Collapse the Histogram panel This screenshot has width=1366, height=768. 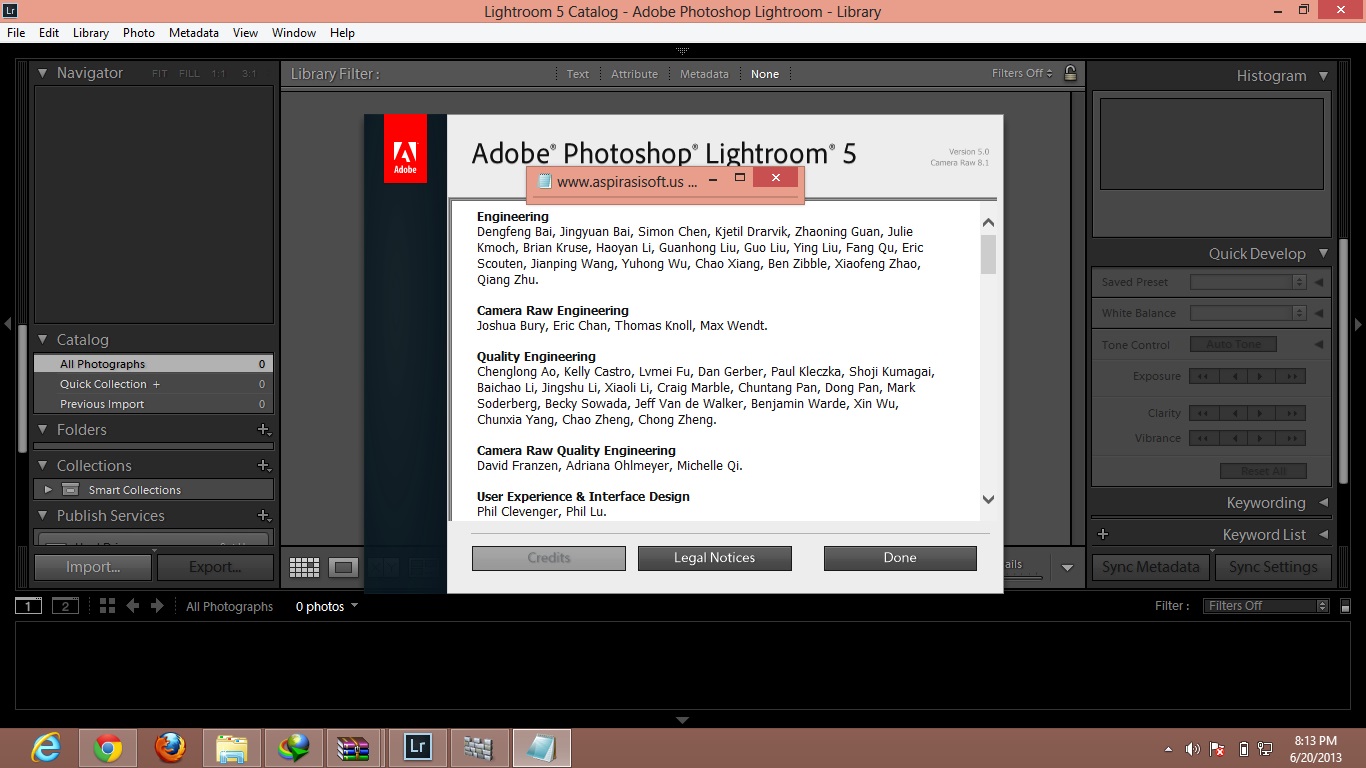click(1323, 76)
